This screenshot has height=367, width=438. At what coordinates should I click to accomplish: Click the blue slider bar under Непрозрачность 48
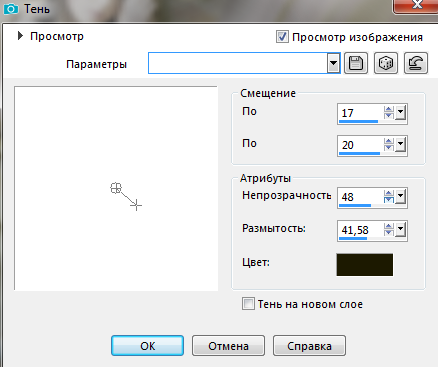tap(355, 205)
